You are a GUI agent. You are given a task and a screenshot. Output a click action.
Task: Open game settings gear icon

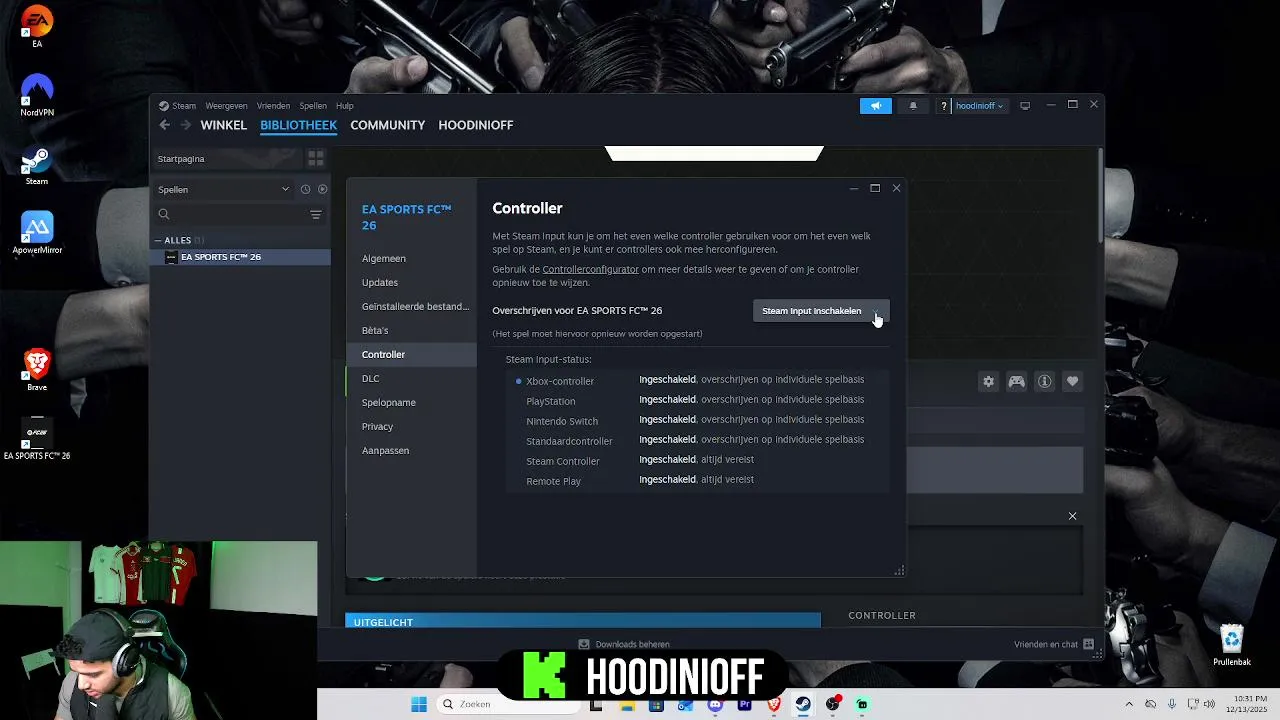(x=989, y=381)
